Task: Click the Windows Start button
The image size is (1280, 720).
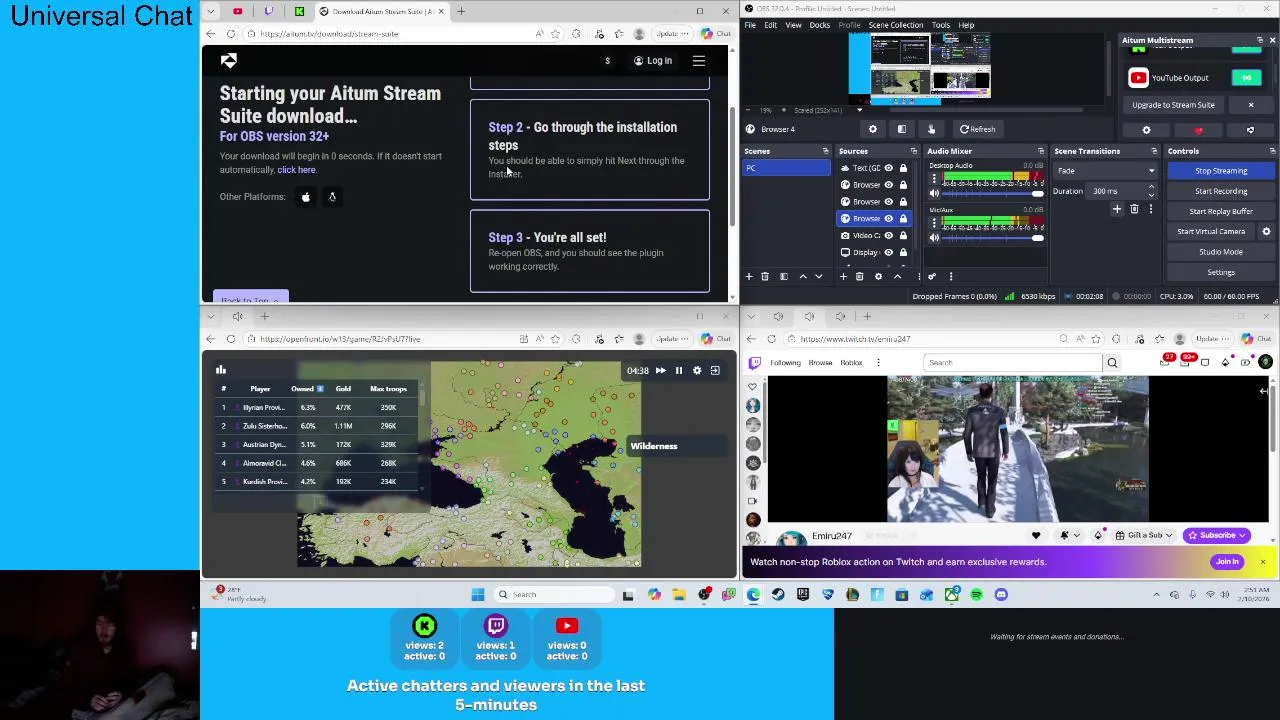Action: pos(478,595)
